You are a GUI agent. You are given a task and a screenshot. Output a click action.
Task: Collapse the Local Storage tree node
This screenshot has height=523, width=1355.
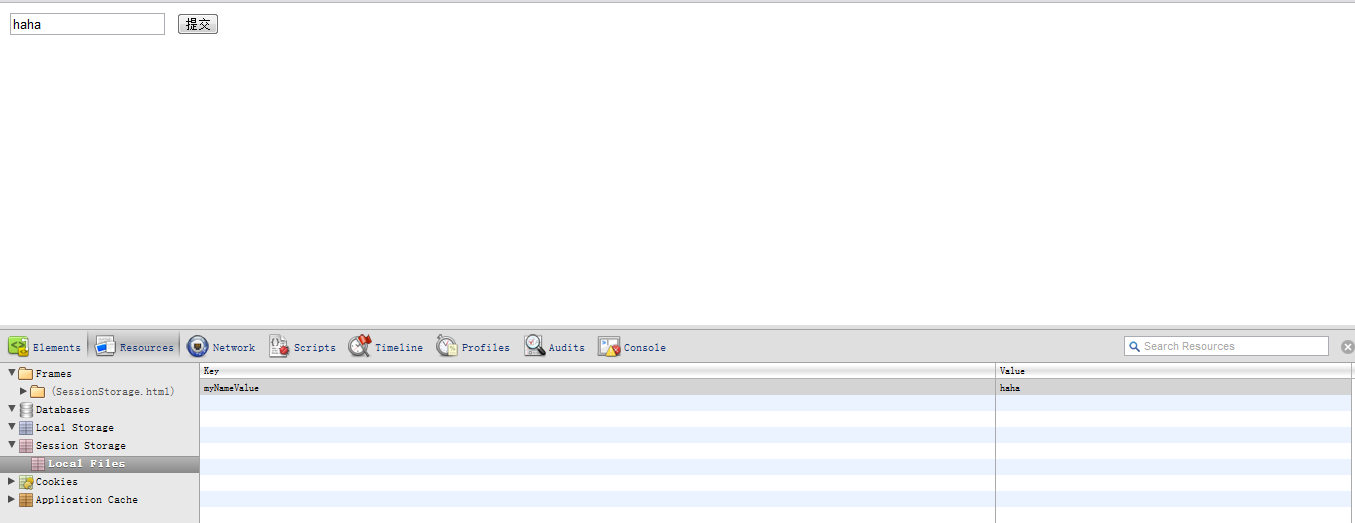point(12,427)
